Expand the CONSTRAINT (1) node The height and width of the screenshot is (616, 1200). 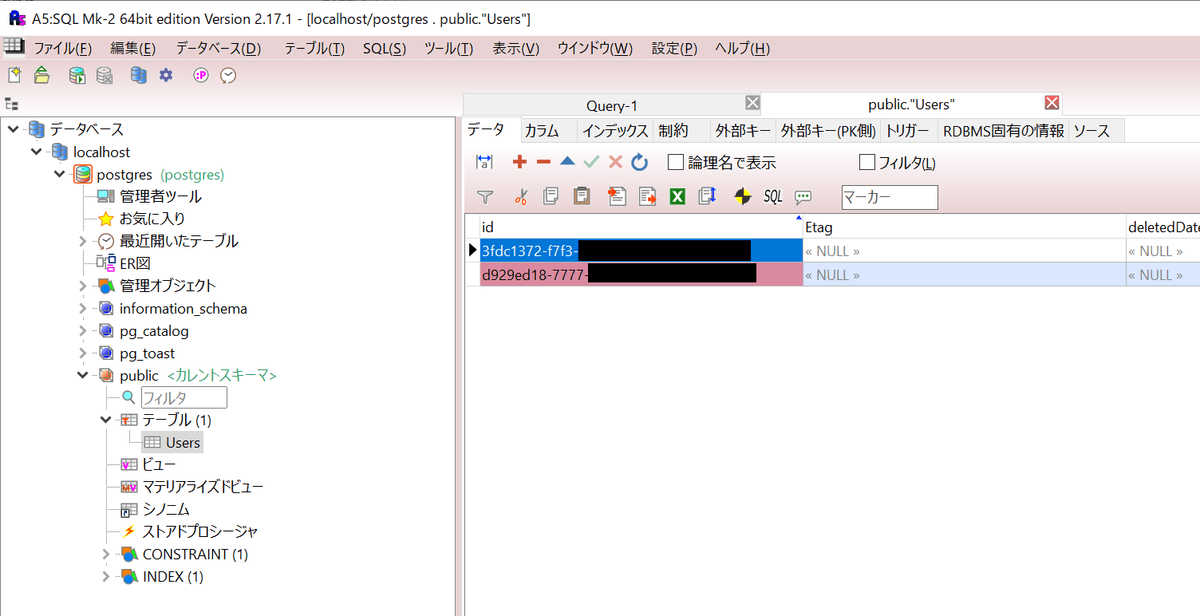pyautogui.click(x=106, y=554)
